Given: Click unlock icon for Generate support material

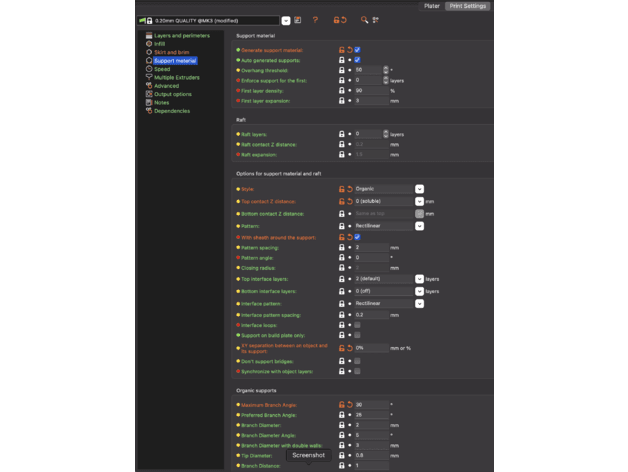Looking at the screenshot, I should point(342,50).
